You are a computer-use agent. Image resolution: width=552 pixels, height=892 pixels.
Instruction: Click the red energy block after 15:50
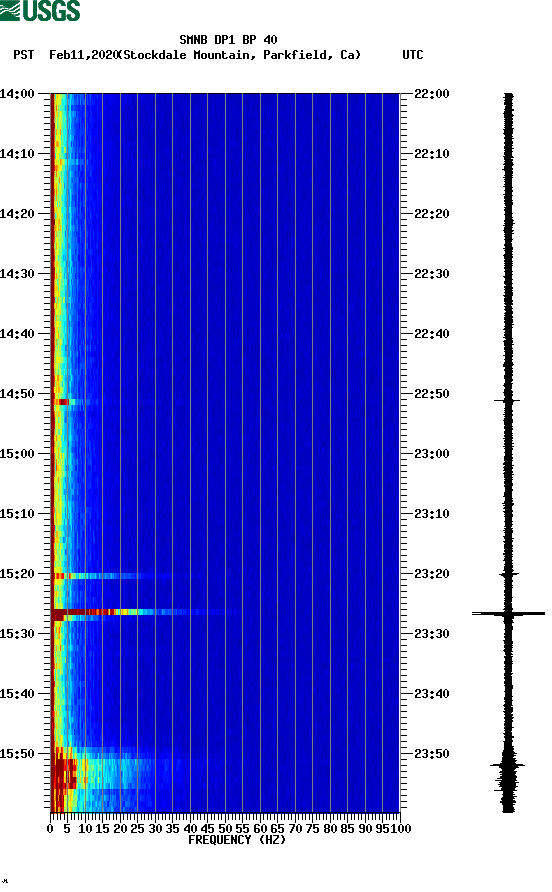pyautogui.click(x=64, y=774)
